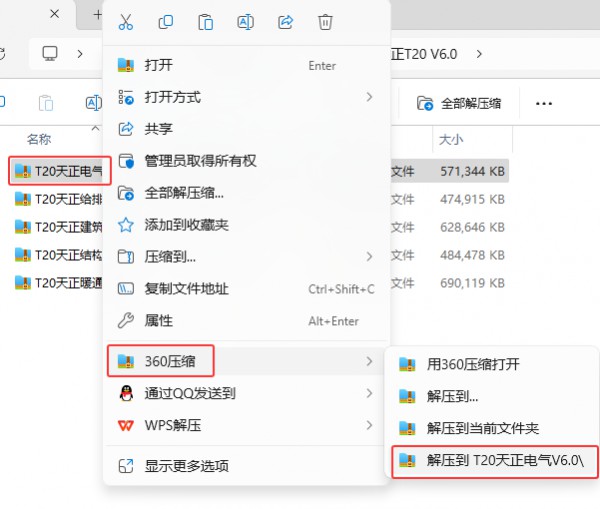
Task: Click the 628,646 KB size cell
Action: click(x=473, y=227)
